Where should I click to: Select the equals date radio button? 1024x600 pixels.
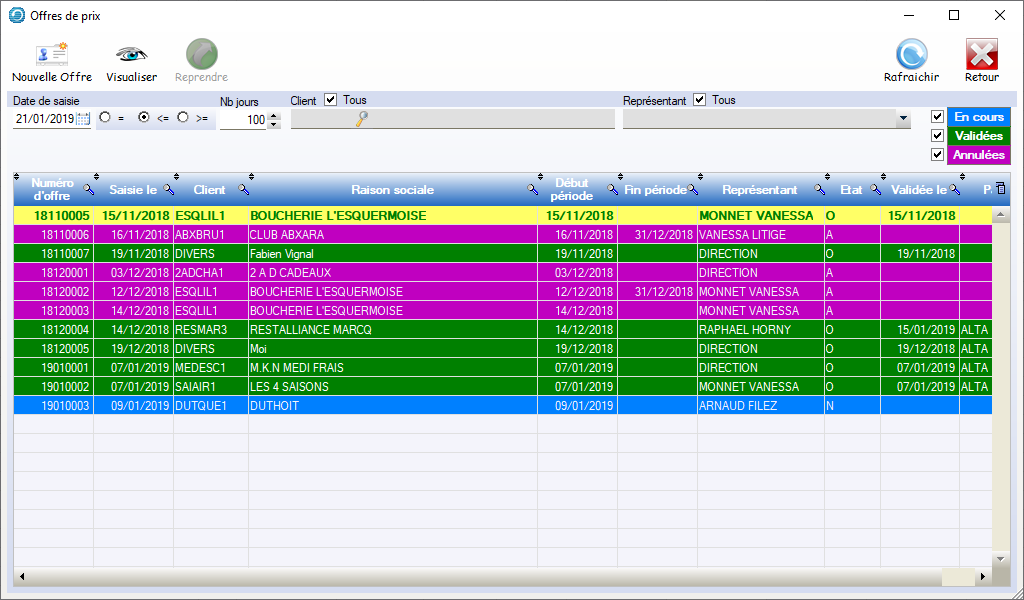(x=105, y=118)
